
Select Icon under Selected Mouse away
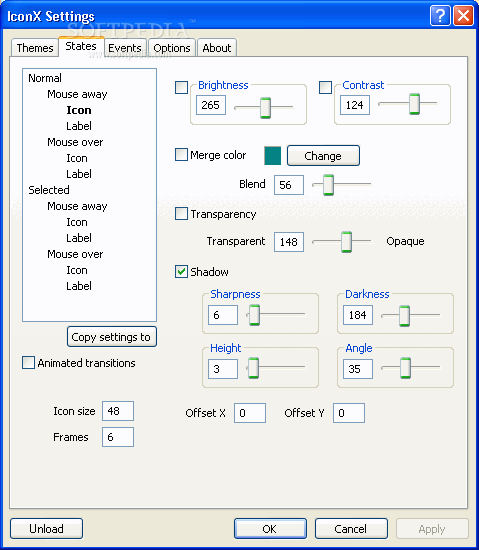pos(77,222)
